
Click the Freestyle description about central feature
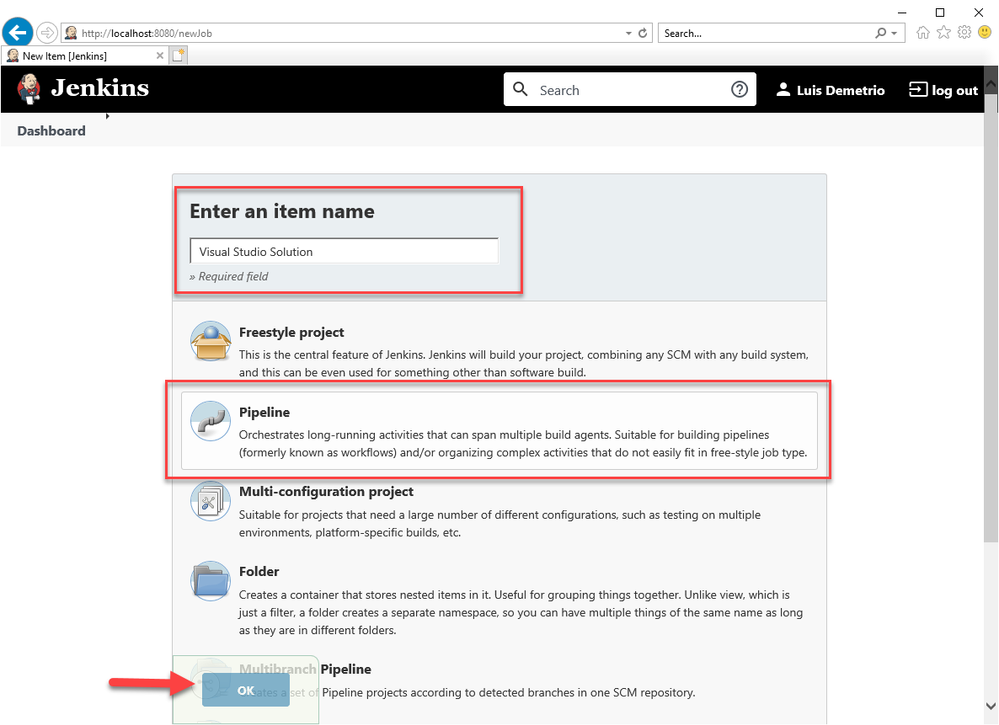pos(524,363)
